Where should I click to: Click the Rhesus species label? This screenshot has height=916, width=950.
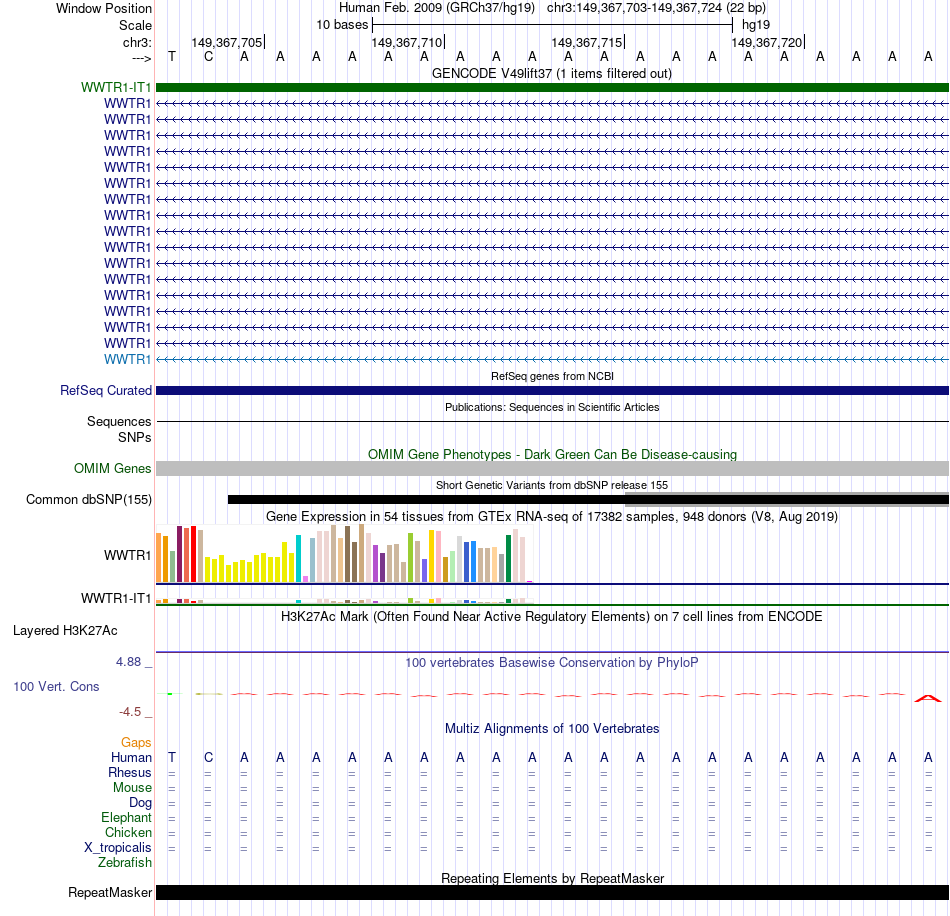coord(130,772)
